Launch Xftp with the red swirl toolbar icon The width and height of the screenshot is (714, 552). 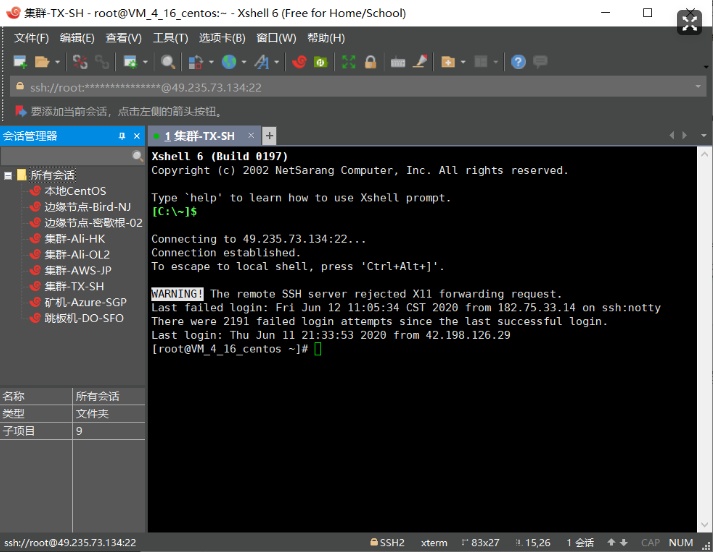[299, 61]
